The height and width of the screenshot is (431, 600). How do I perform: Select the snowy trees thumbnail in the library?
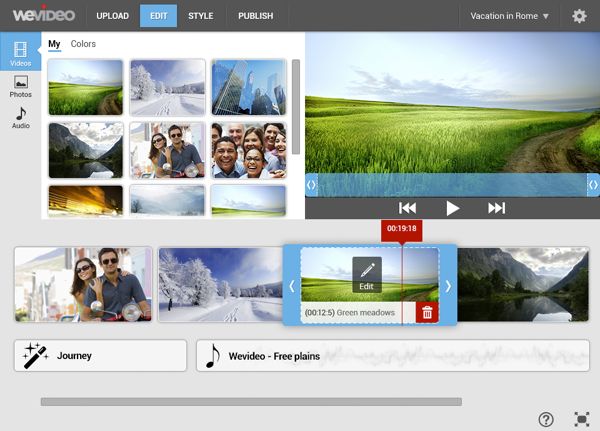click(168, 87)
